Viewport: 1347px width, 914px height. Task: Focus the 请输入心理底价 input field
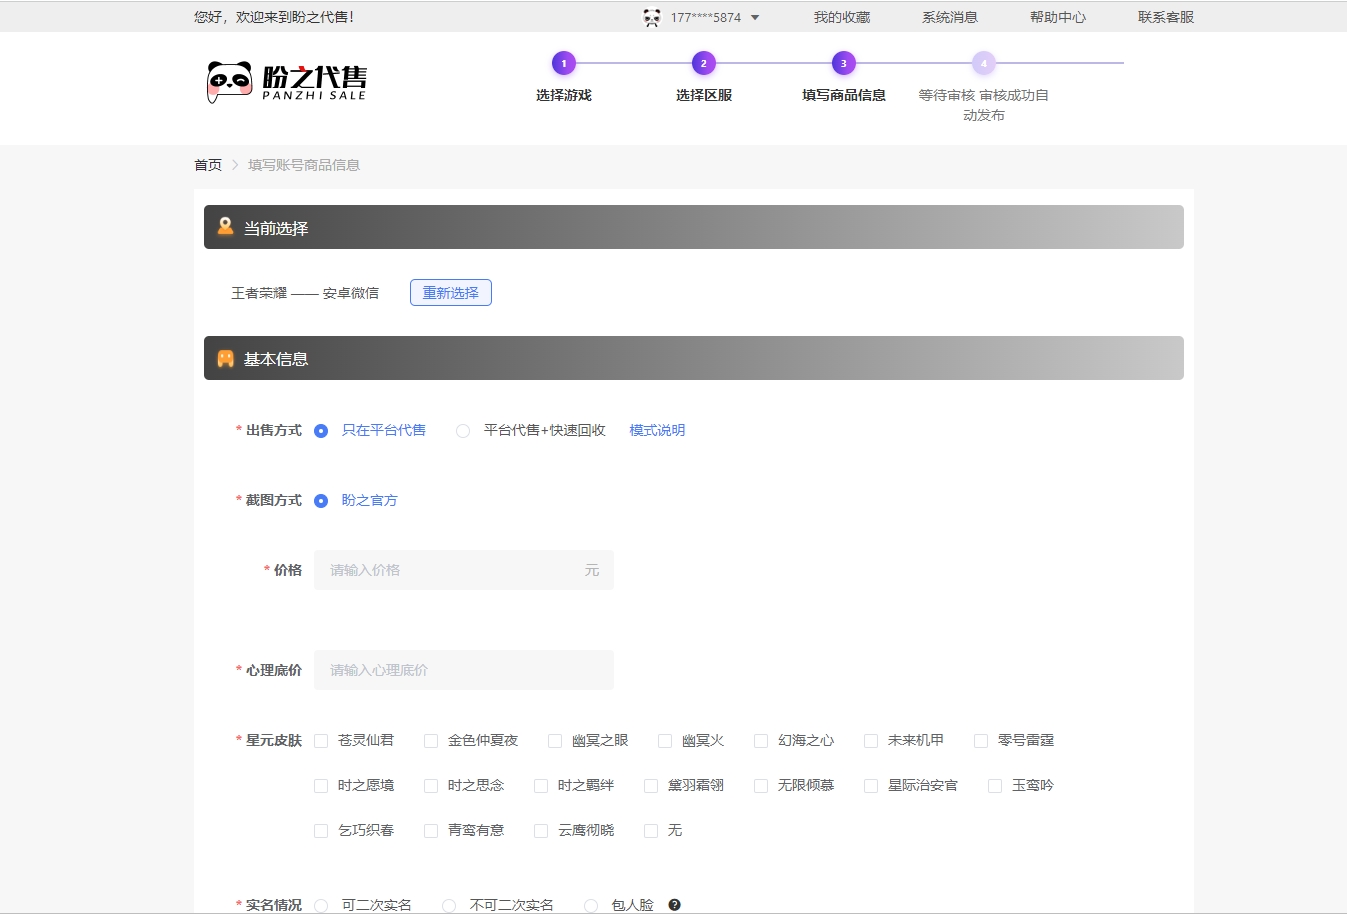click(464, 670)
